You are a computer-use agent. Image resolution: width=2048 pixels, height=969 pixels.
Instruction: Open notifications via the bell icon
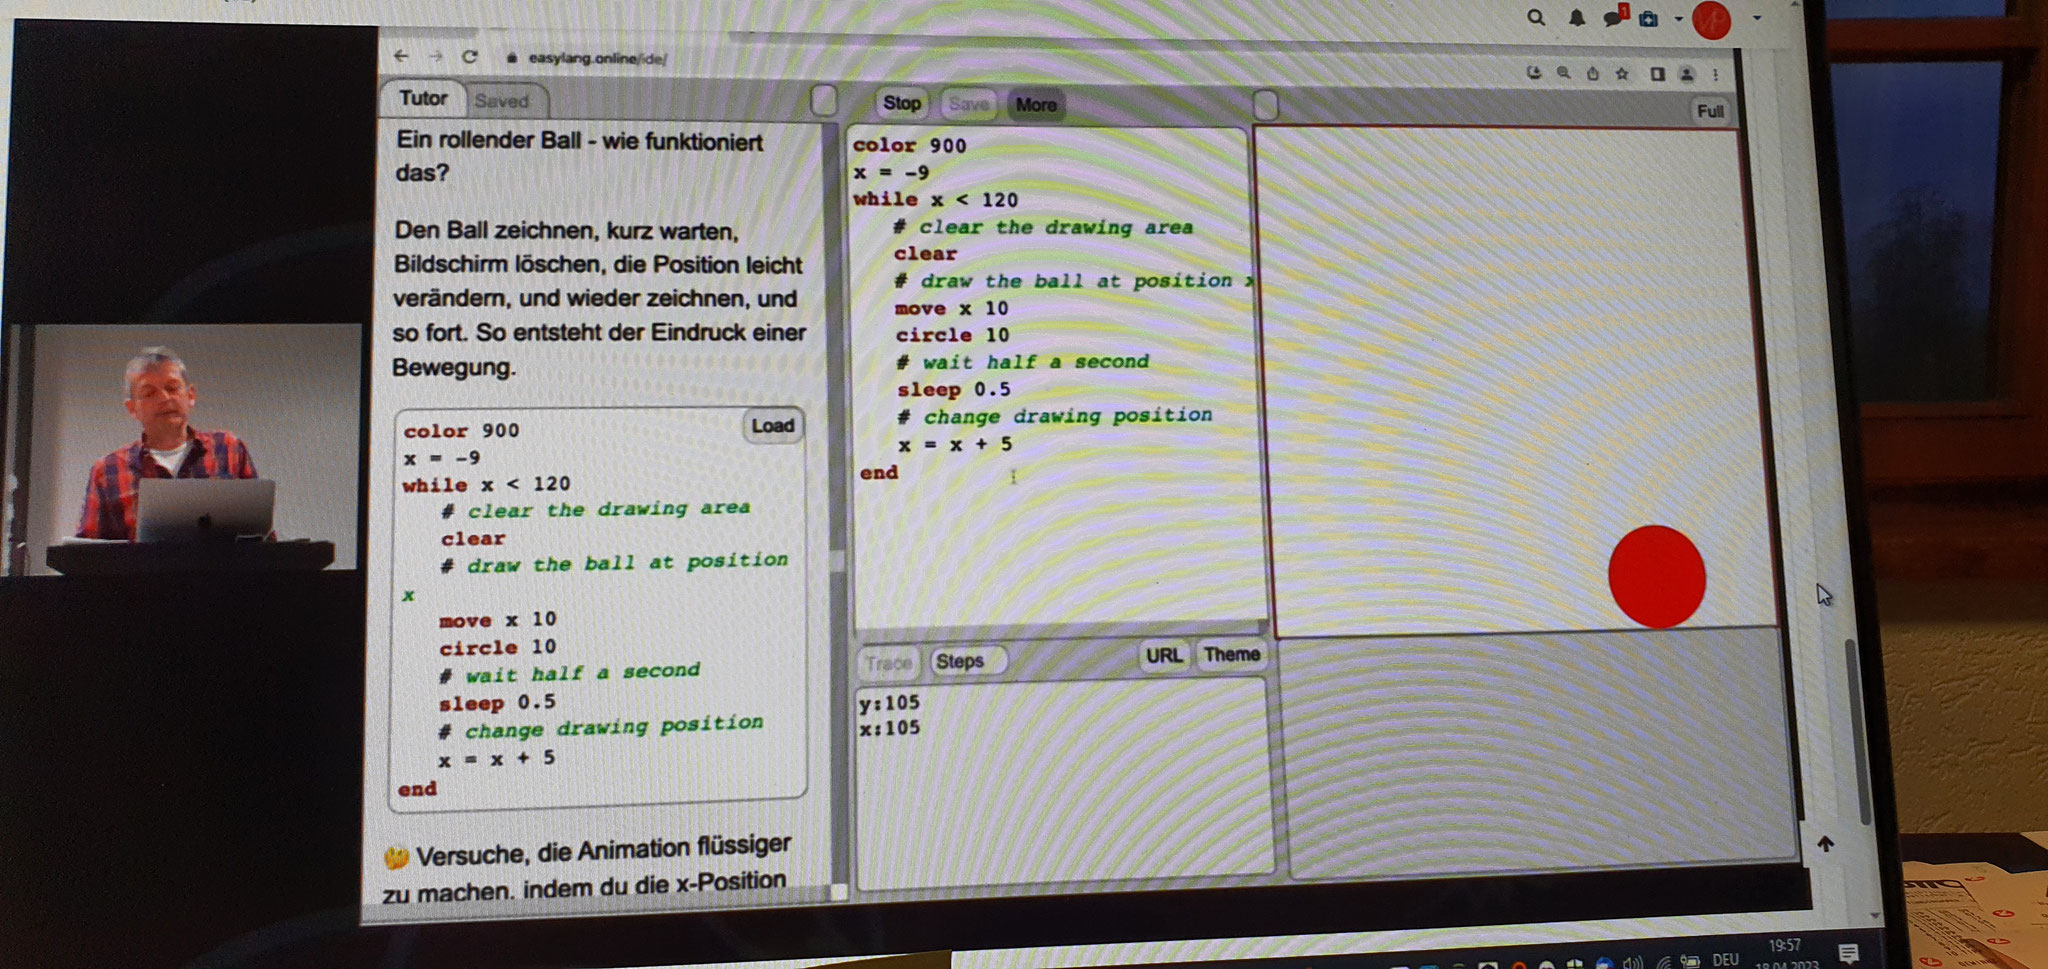pos(1576,18)
